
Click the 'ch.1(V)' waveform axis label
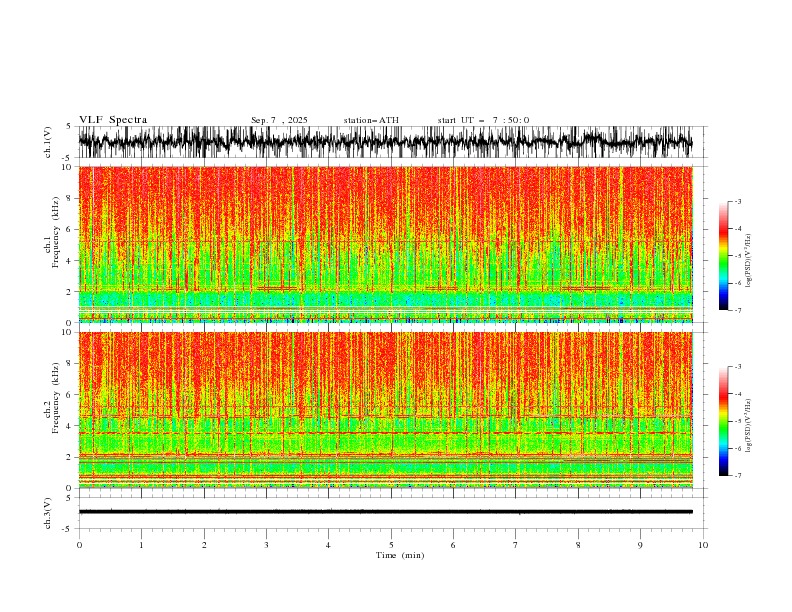pos(48,142)
